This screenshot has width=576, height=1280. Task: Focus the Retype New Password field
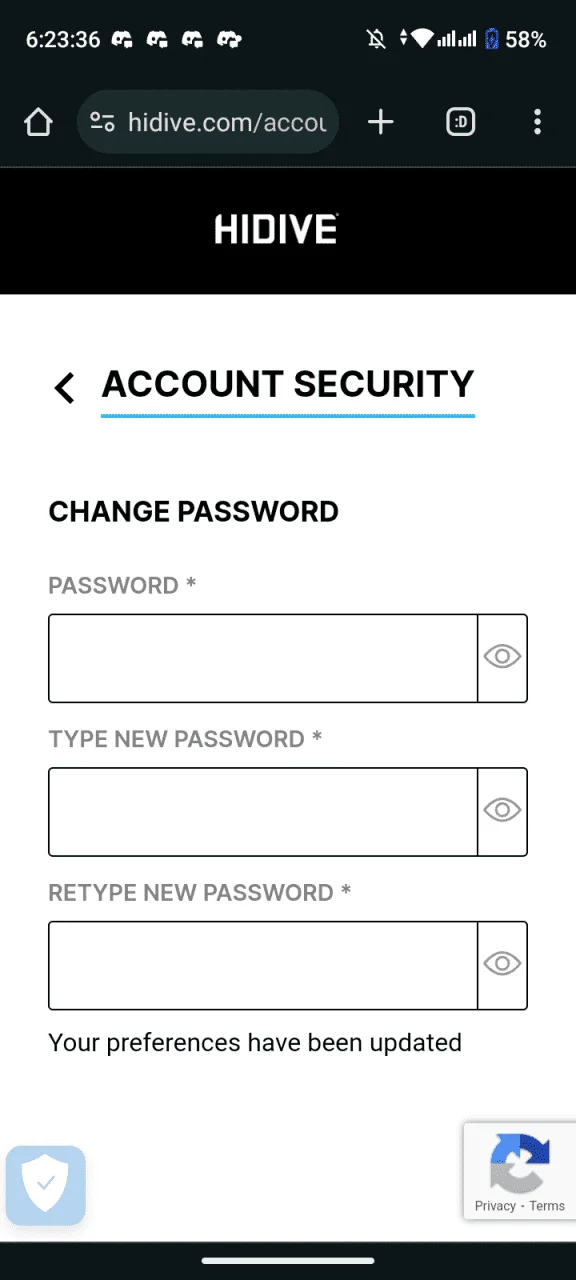(263, 965)
